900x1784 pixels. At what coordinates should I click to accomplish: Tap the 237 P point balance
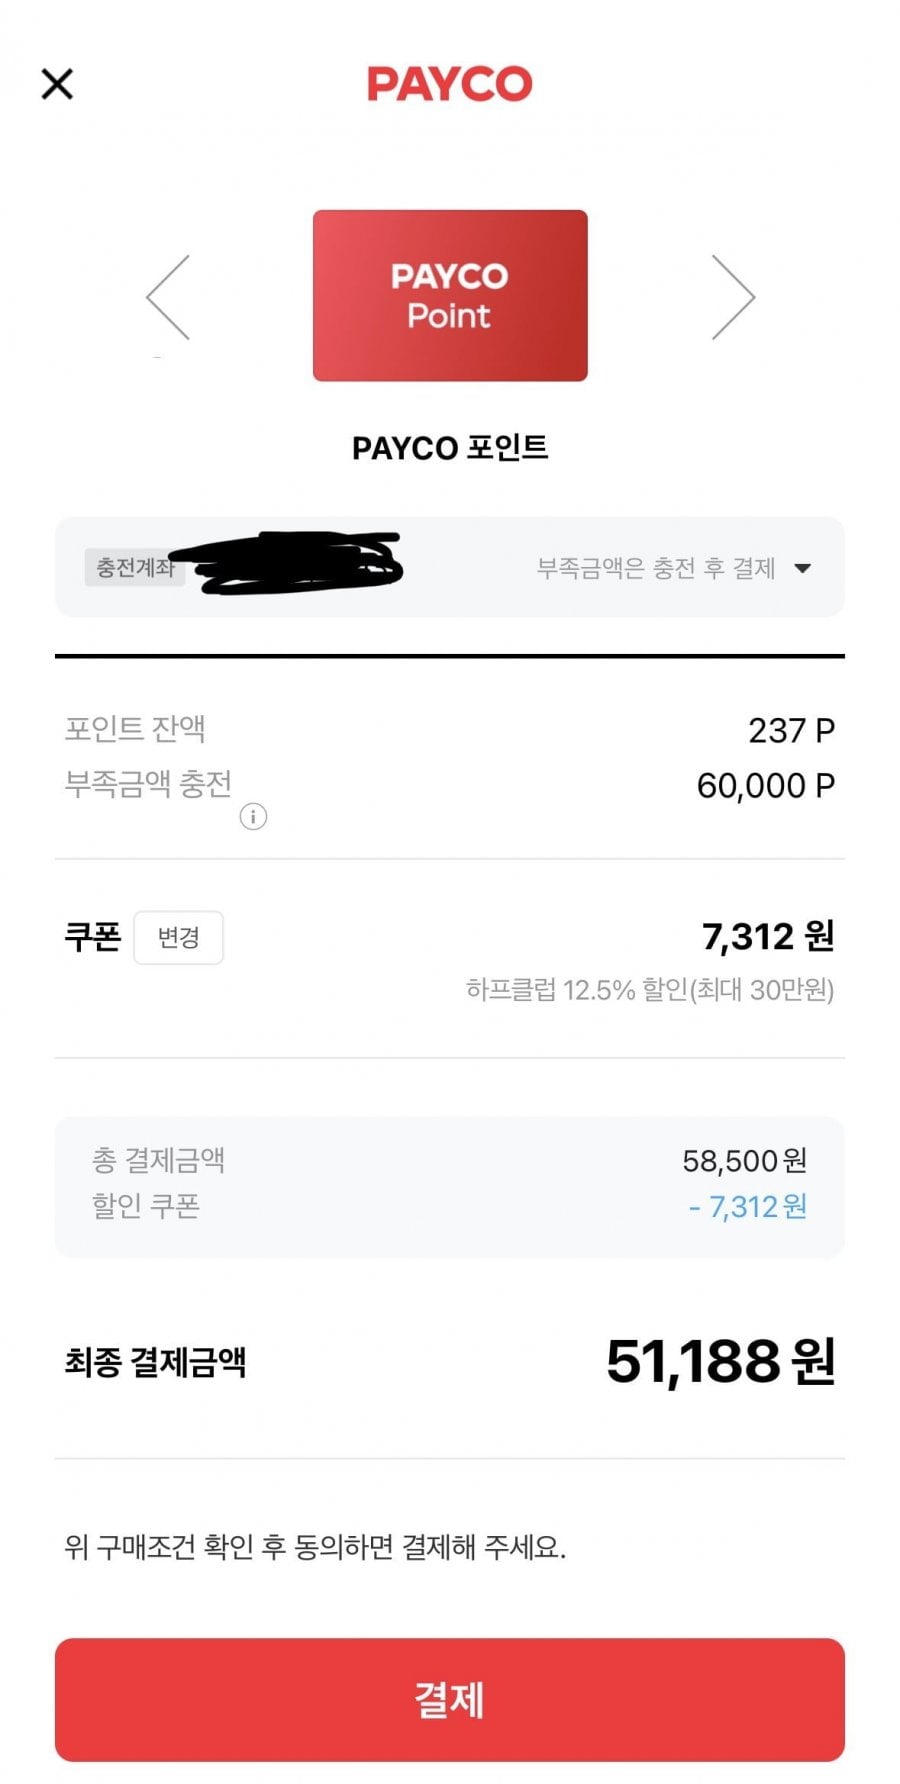point(791,730)
